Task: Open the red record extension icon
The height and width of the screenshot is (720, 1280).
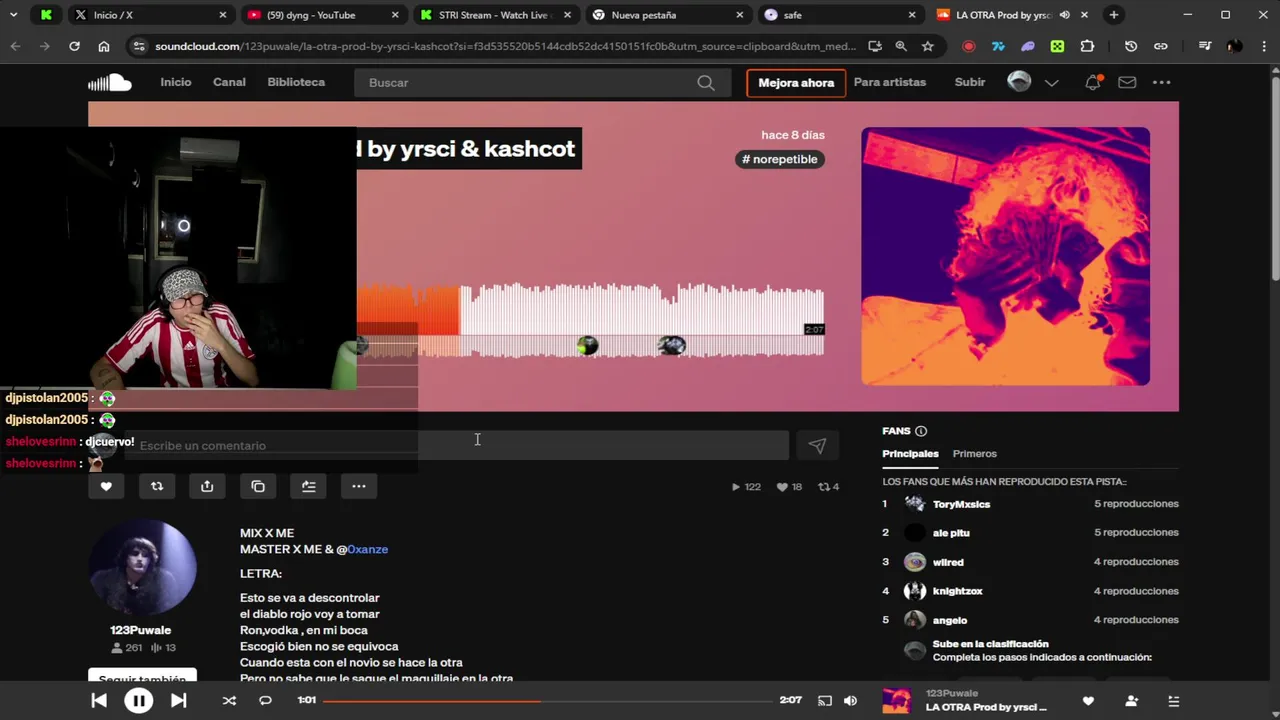Action: [968, 46]
